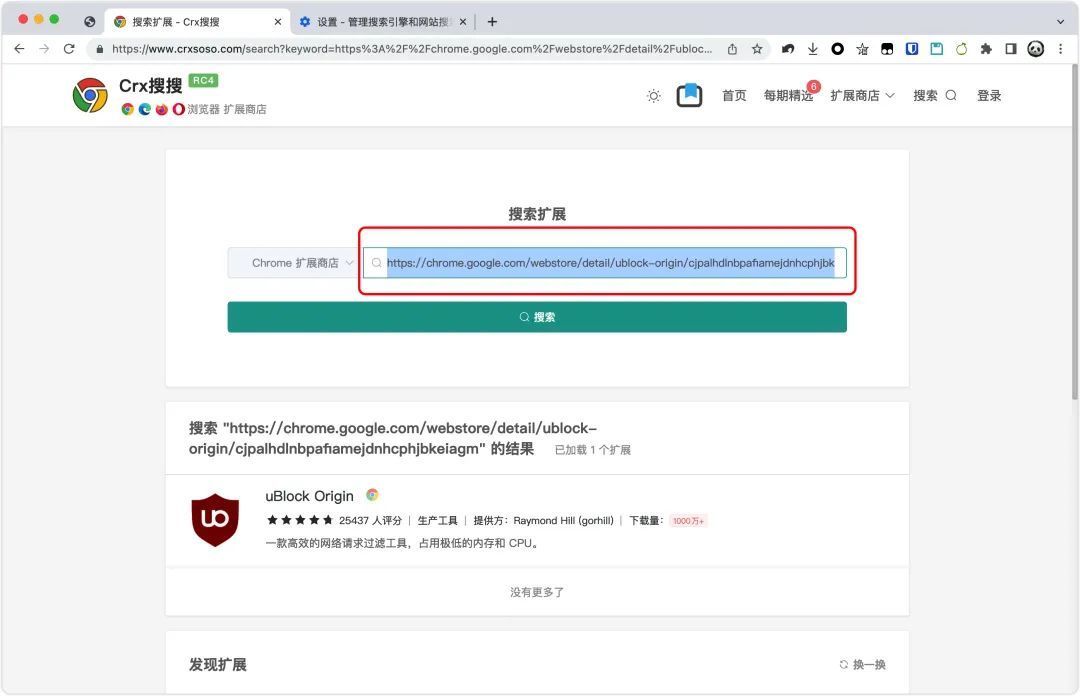The height and width of the screenshot is (696, 1080).
Task: Open the Extensions puzzle-piece menu
Action: pos(986,49)
